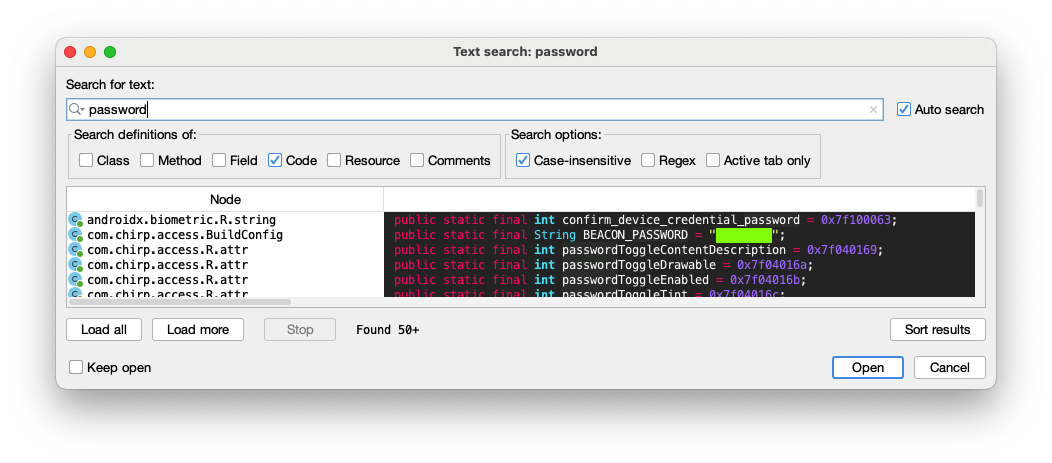The width and height of the screenshot is (1052, 463).
Task: Toggle the Case-insensitive option
Action: [523, 160]
